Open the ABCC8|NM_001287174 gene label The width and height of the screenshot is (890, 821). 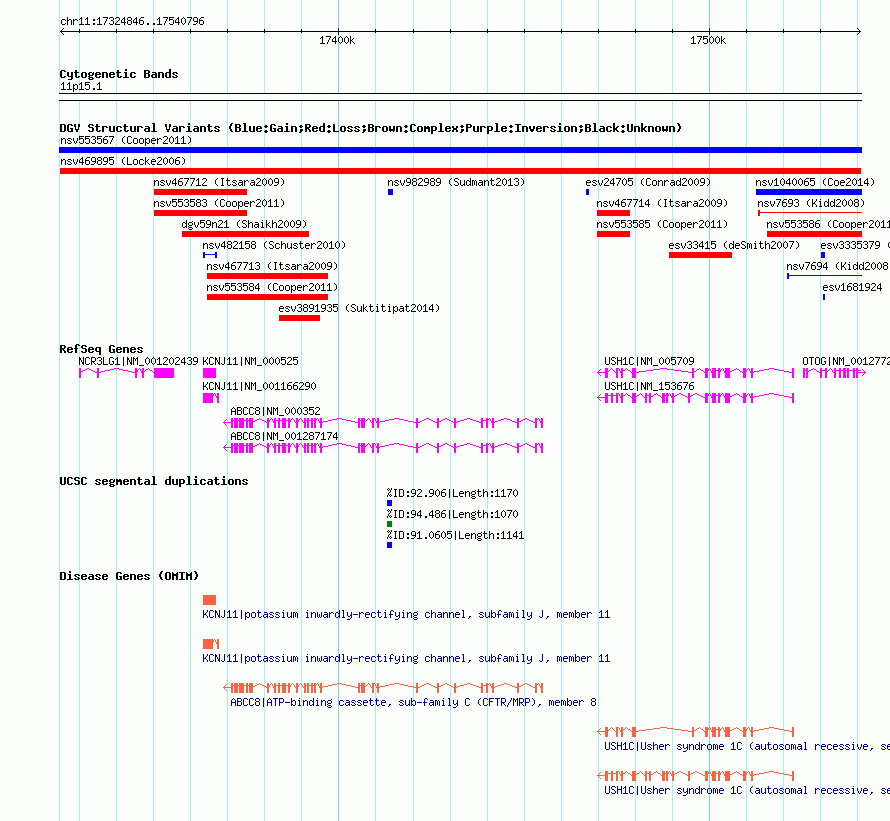click(284, 436)
